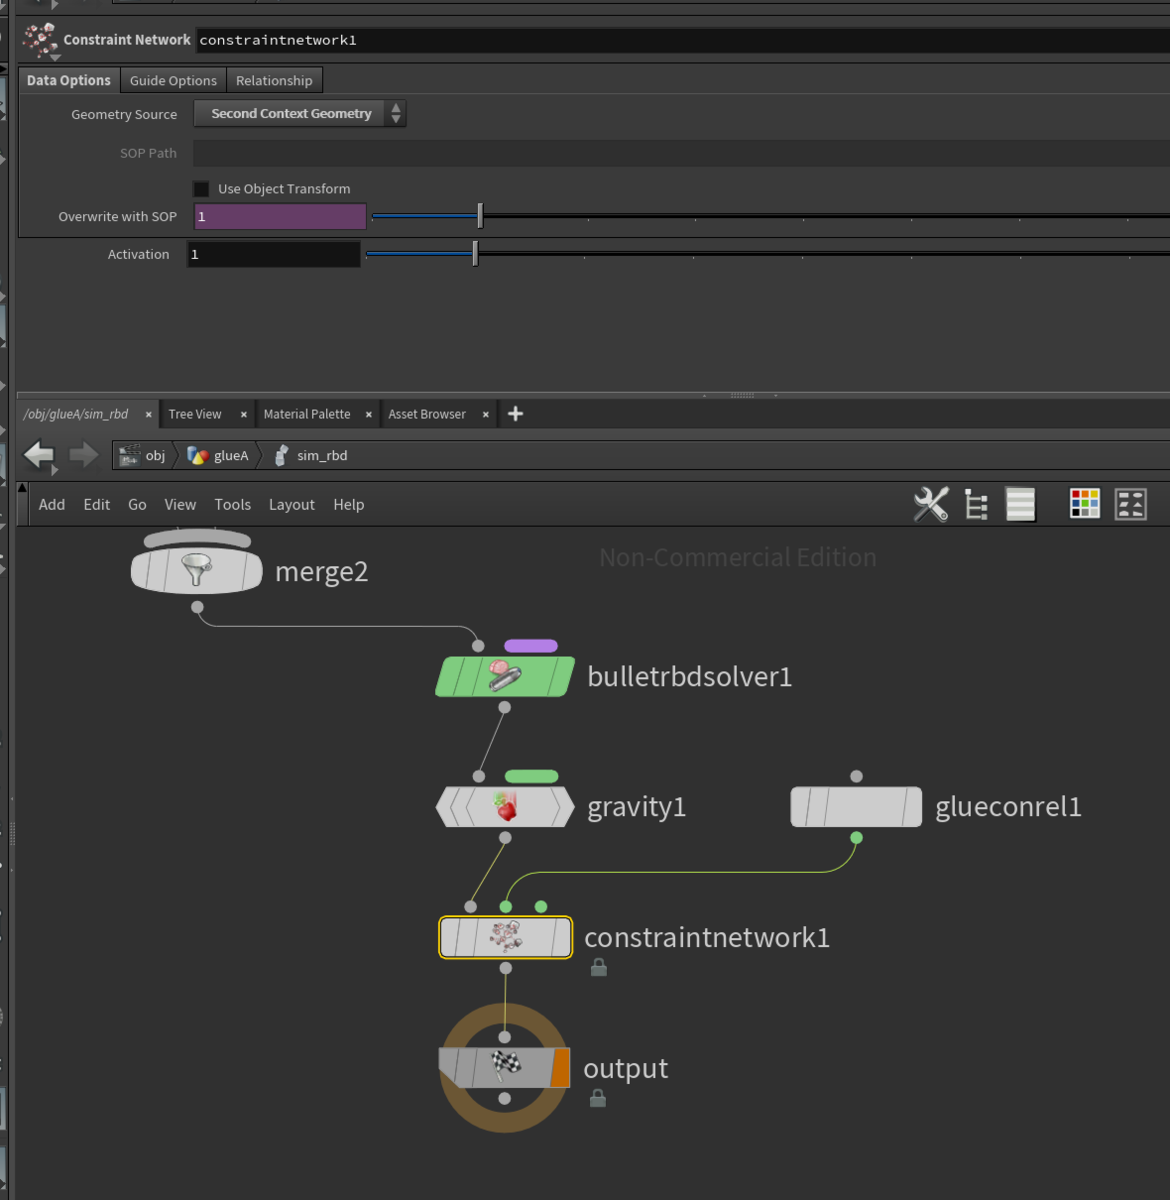Enable Use Object Transform checkbox

pos(201,189)
